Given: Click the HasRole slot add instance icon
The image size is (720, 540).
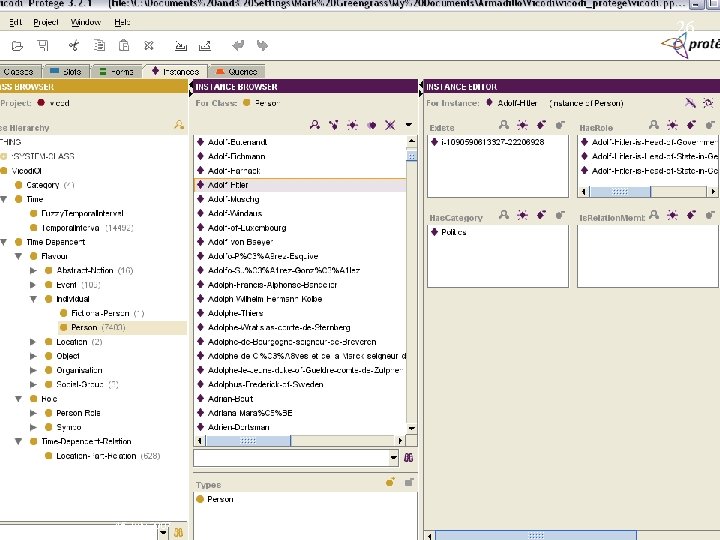Looking at the screenshot, I should click(x=691, y=125).
